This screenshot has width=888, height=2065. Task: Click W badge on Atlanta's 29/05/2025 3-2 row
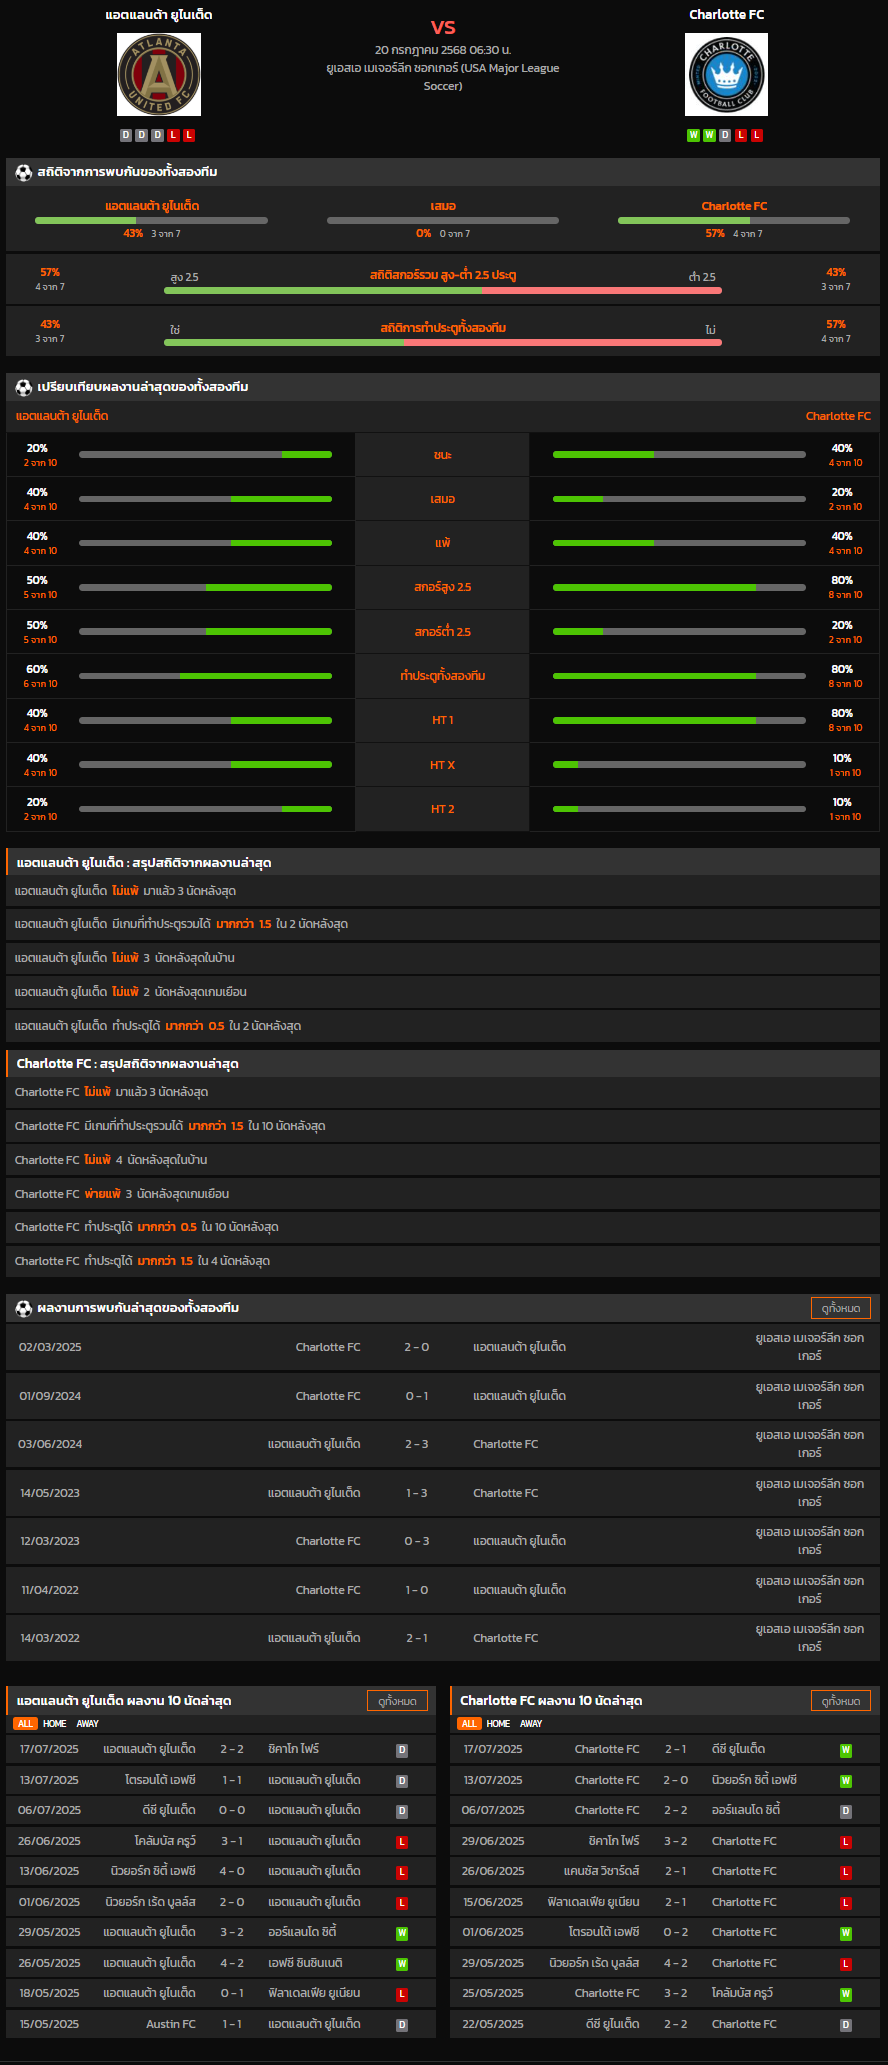tap(402, 1933)
